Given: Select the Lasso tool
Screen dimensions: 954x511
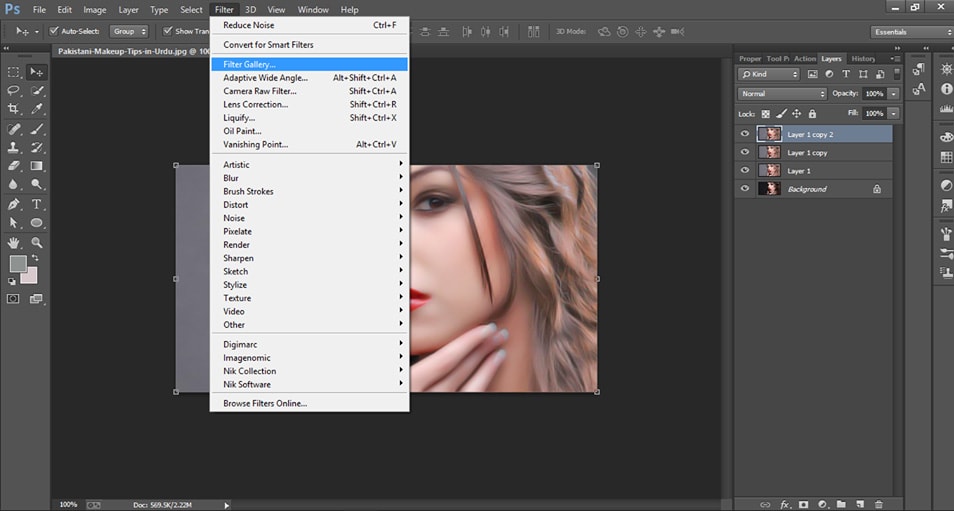Looking at the screenshot, I should 14,90.
